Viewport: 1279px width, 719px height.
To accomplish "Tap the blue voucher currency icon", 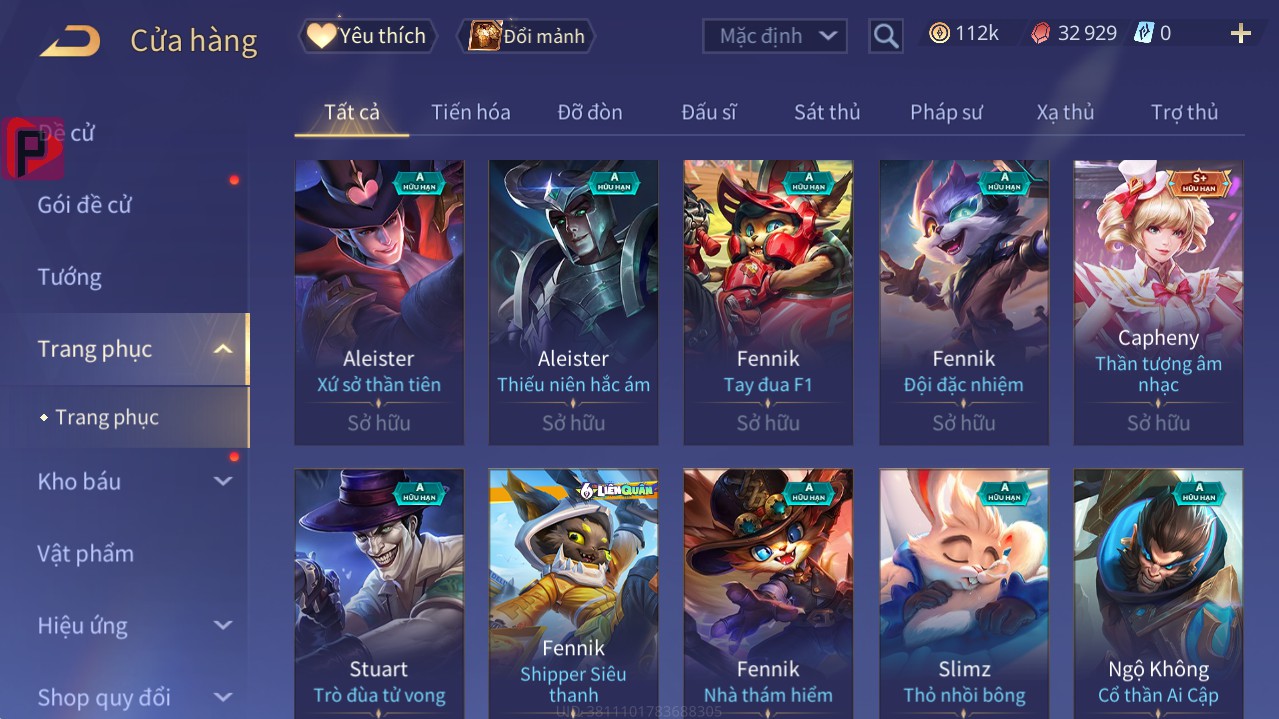I will [1143, 33].
